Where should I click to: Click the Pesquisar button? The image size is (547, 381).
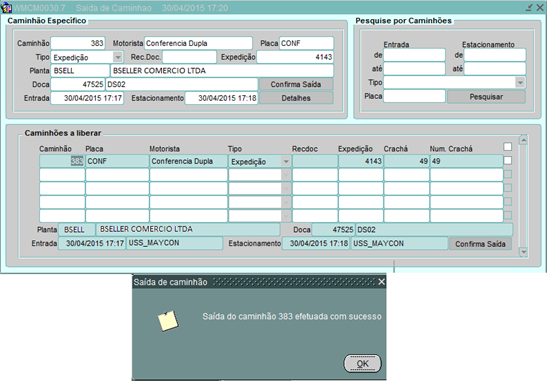tap(486, 97)
